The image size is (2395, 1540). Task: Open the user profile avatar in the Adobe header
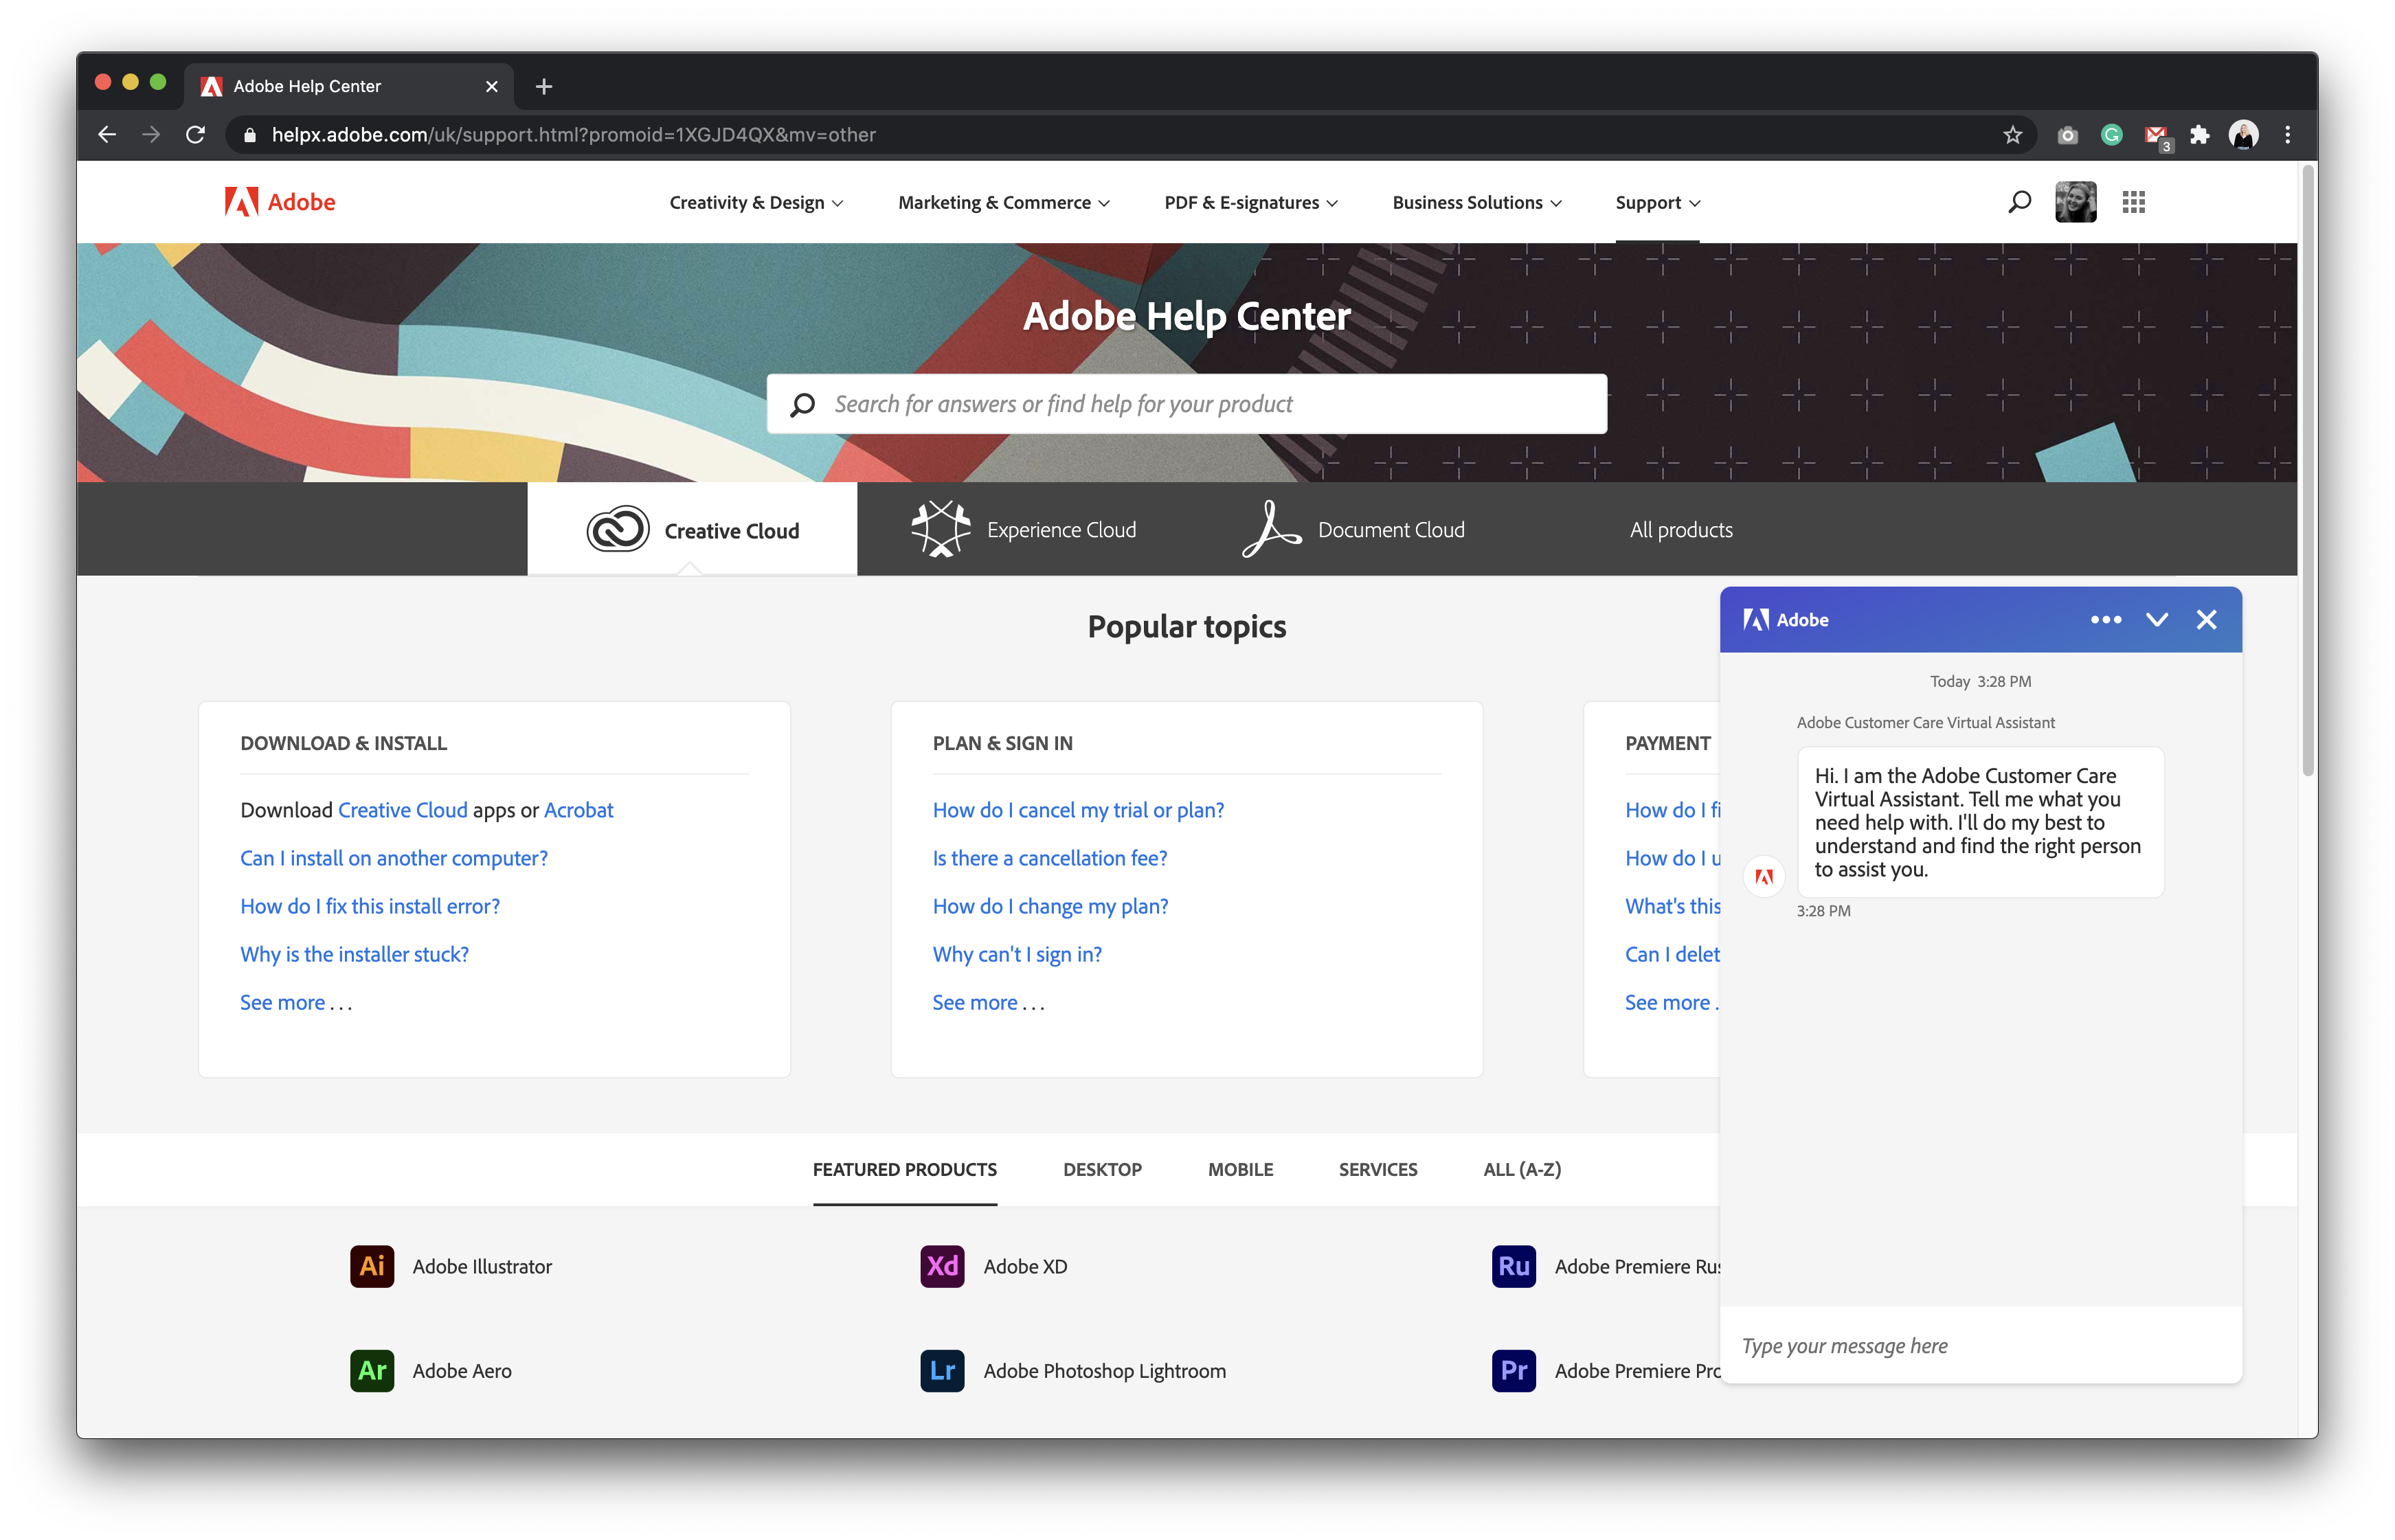point(2075,202)
